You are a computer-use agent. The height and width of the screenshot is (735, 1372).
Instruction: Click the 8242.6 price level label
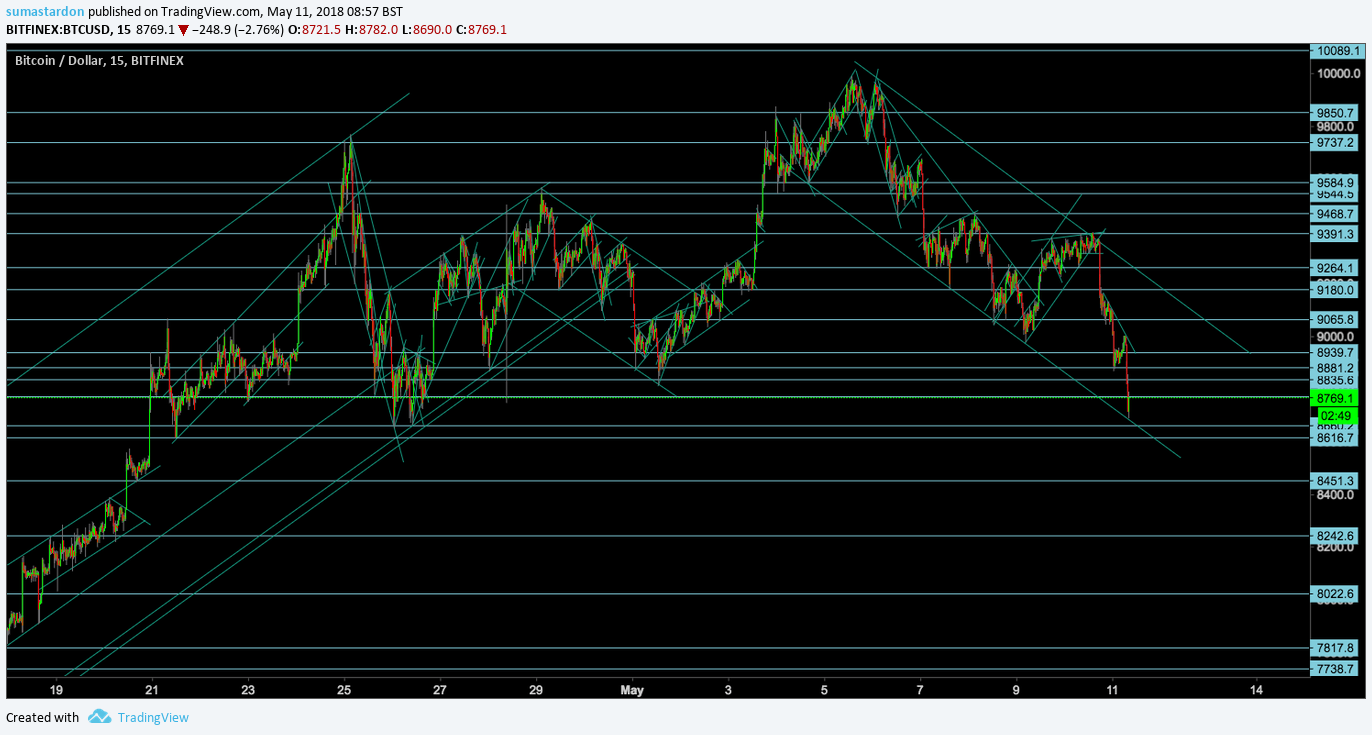point(1336,536)
